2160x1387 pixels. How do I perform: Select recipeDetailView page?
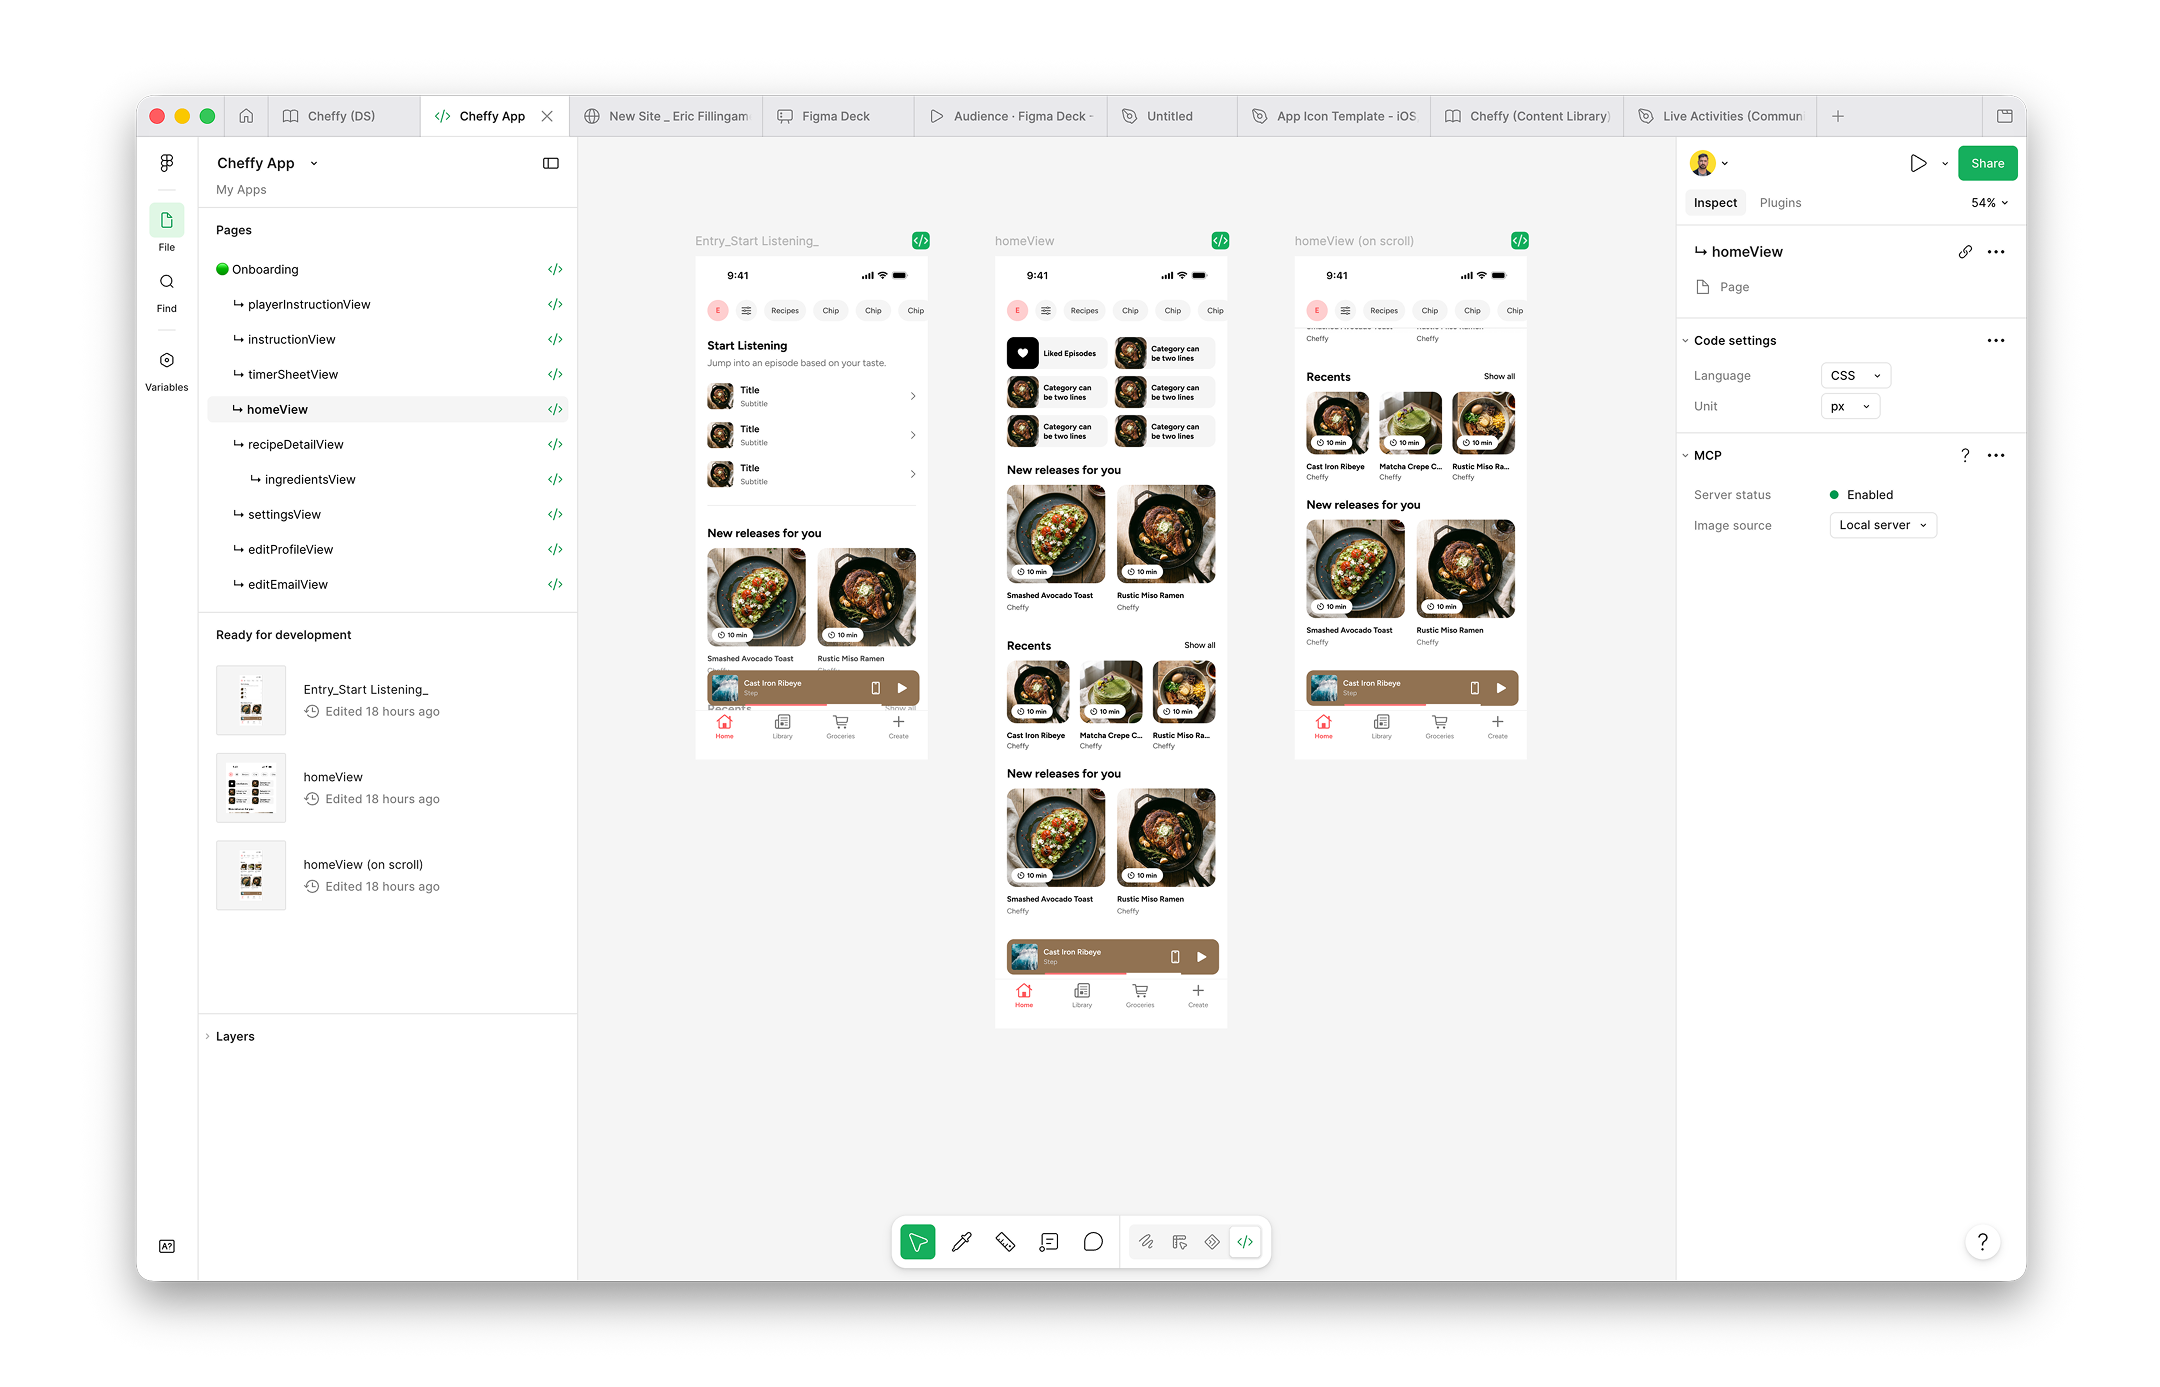tap(388, 444)
